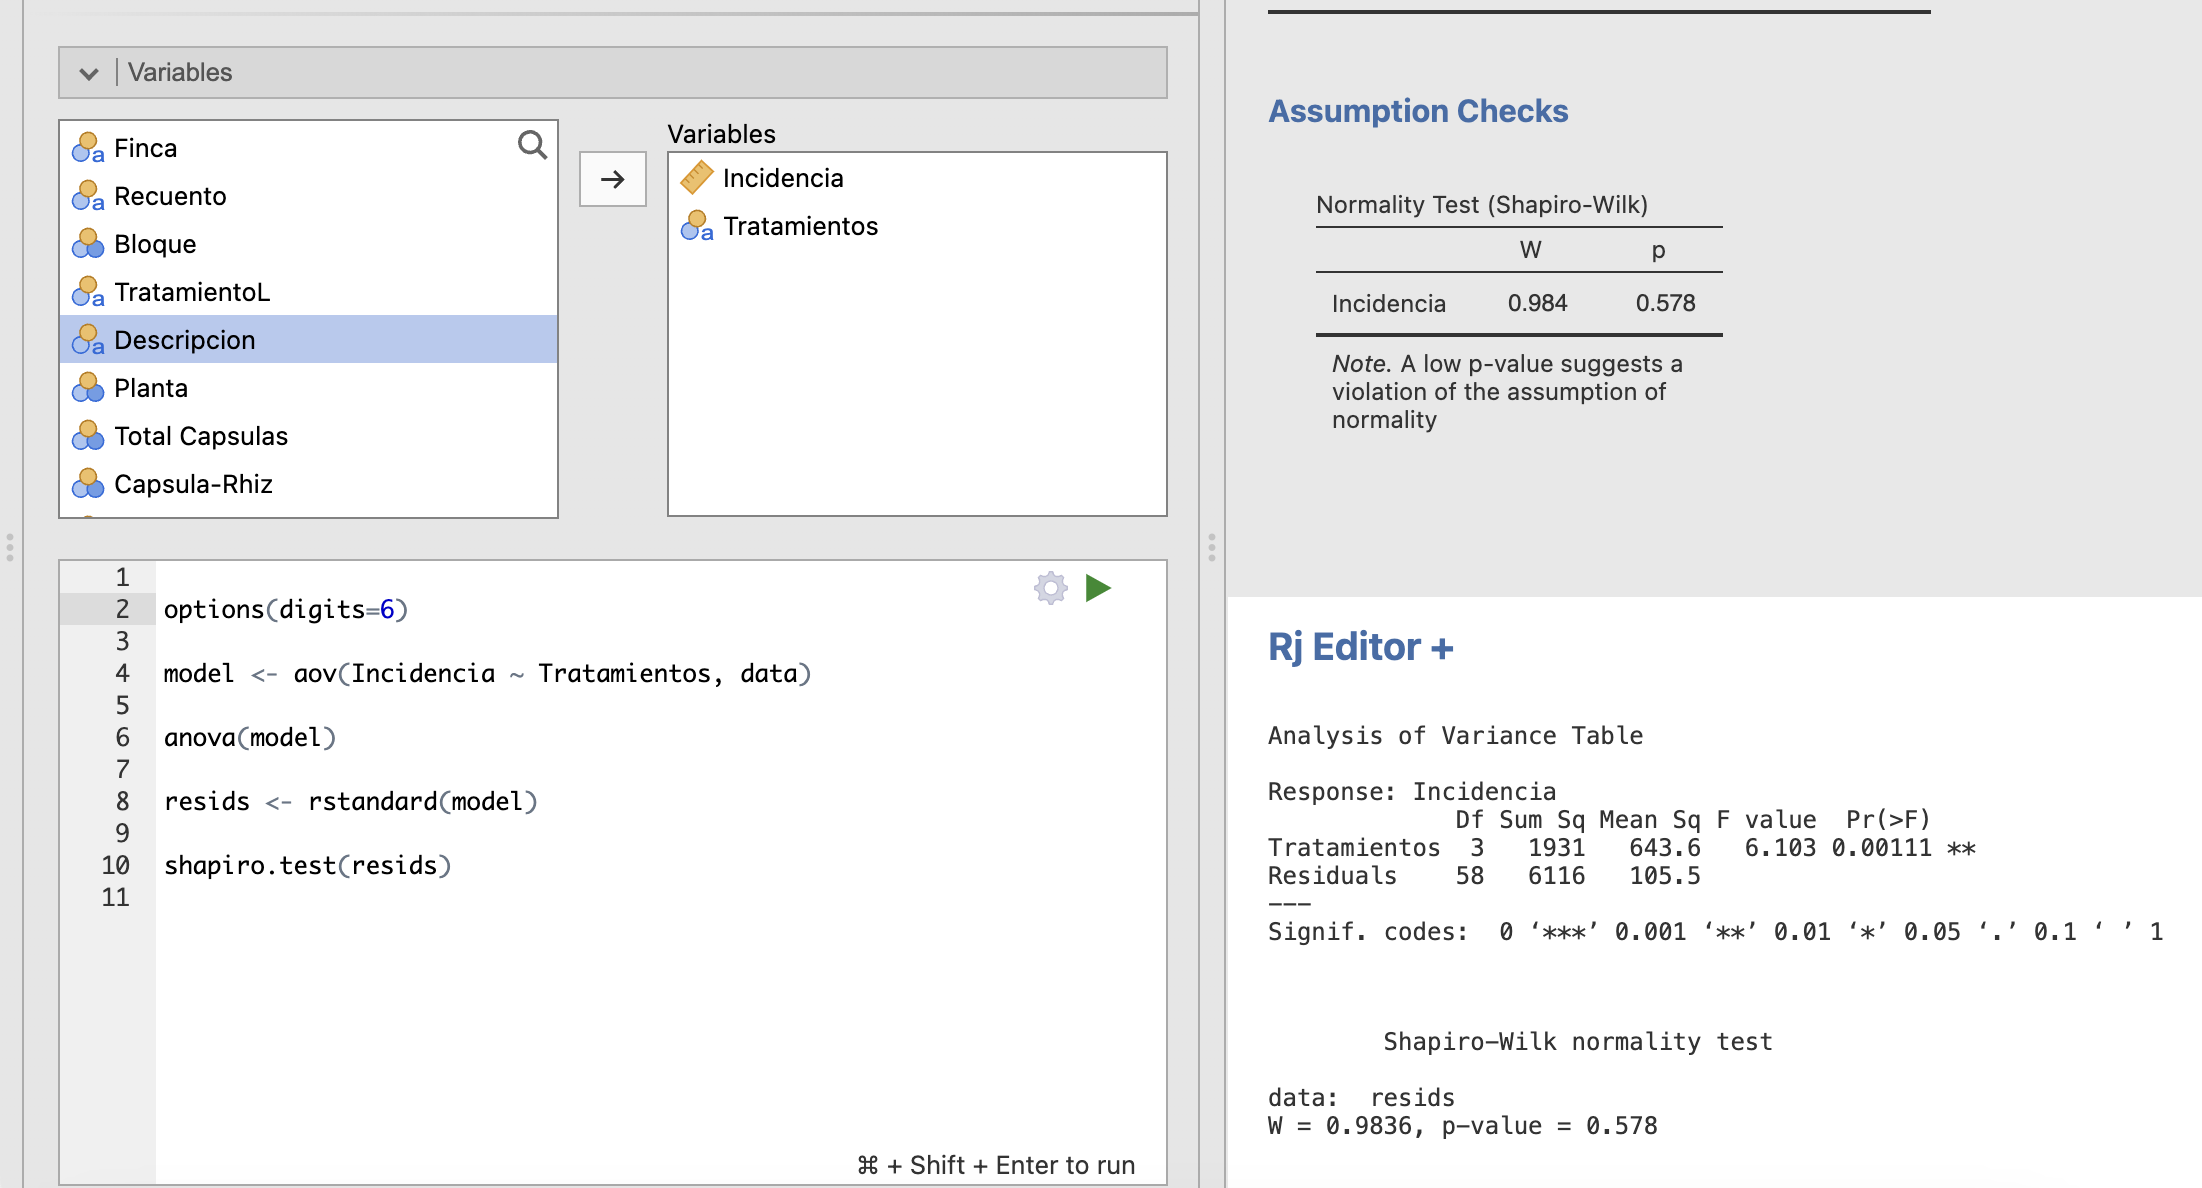
Task: Click the Rj Editor + results heading
Action: [x=1360, y=648]
